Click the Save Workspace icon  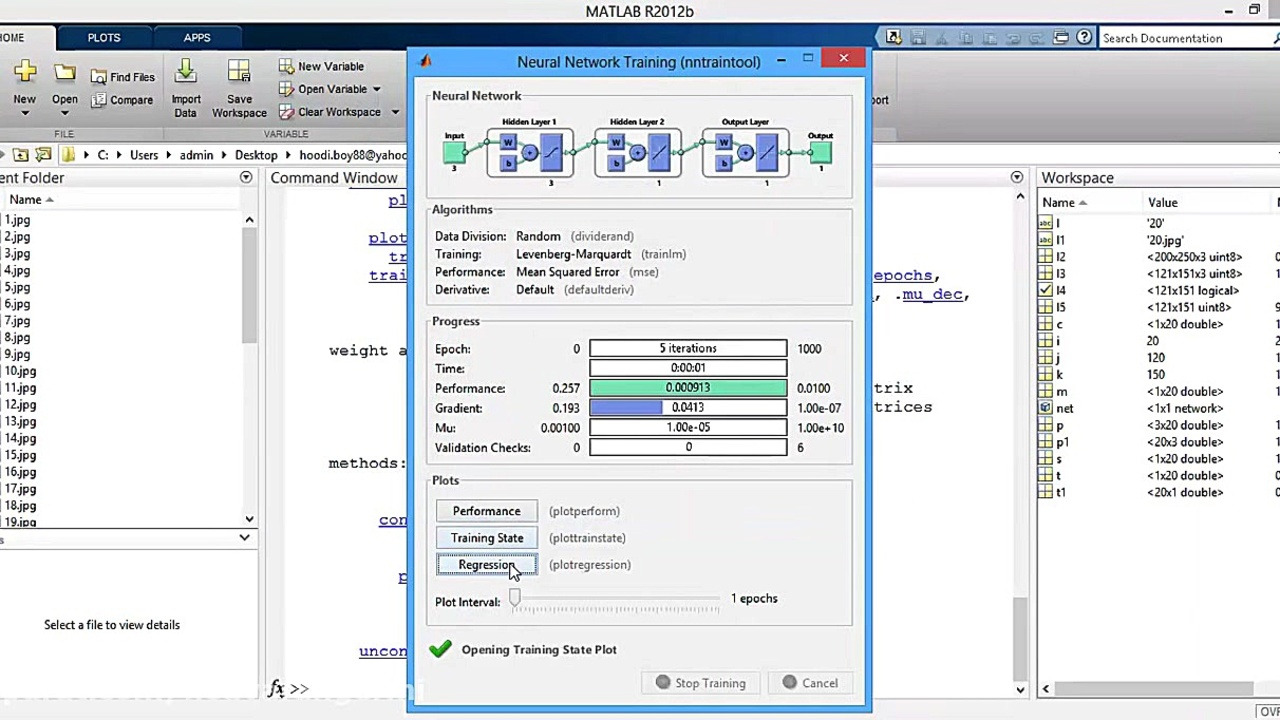[x=239, y=72]
